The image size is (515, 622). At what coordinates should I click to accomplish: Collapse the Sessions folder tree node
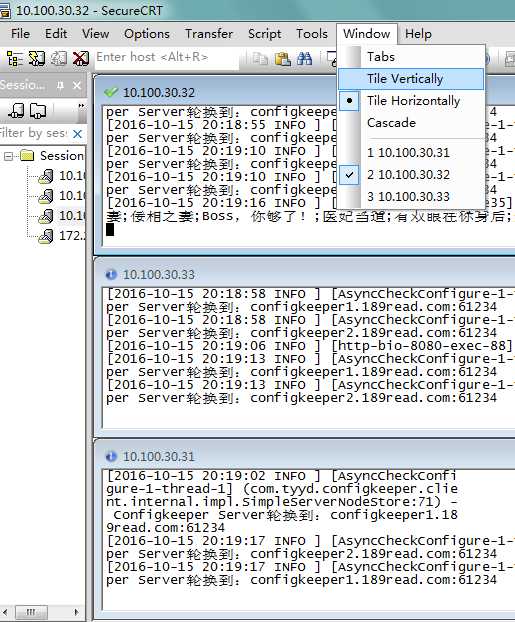click(8, 156)
